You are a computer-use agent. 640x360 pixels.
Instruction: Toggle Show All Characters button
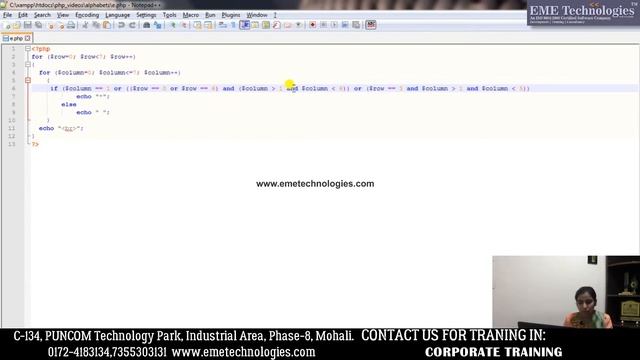pos(233,25)
